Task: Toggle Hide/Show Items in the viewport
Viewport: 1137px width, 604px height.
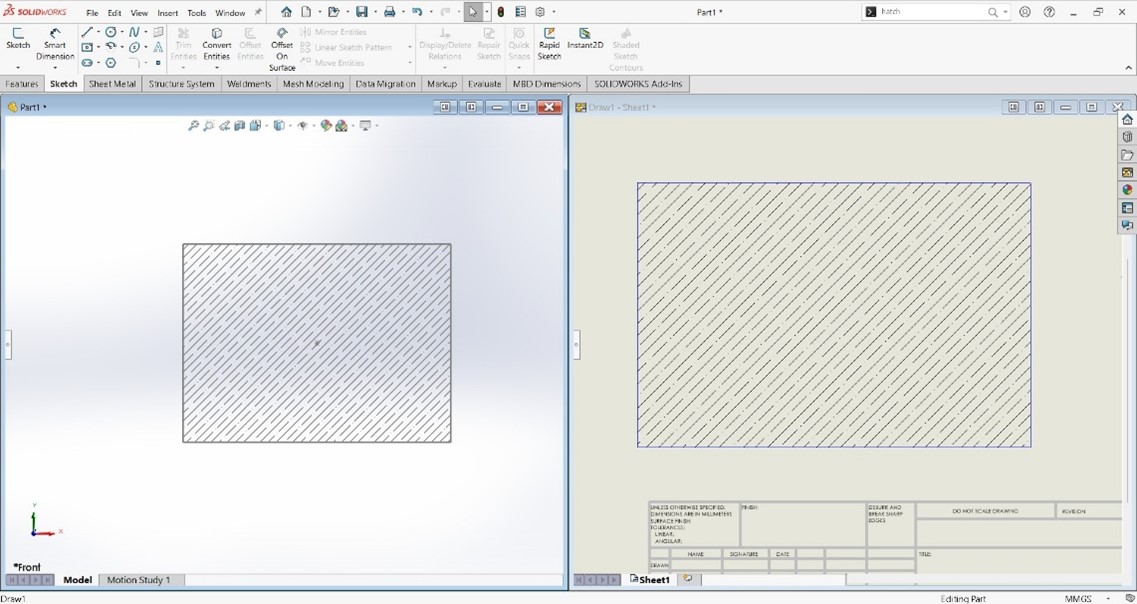Action: [x=303, y=125]
